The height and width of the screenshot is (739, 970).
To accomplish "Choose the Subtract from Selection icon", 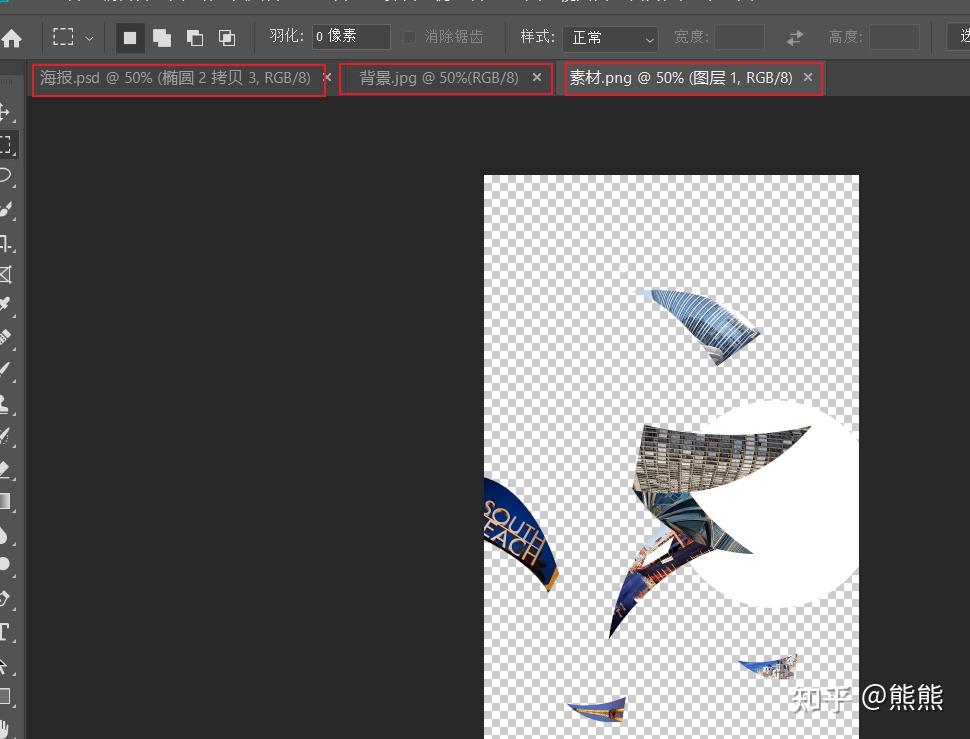I will (195, 38).
